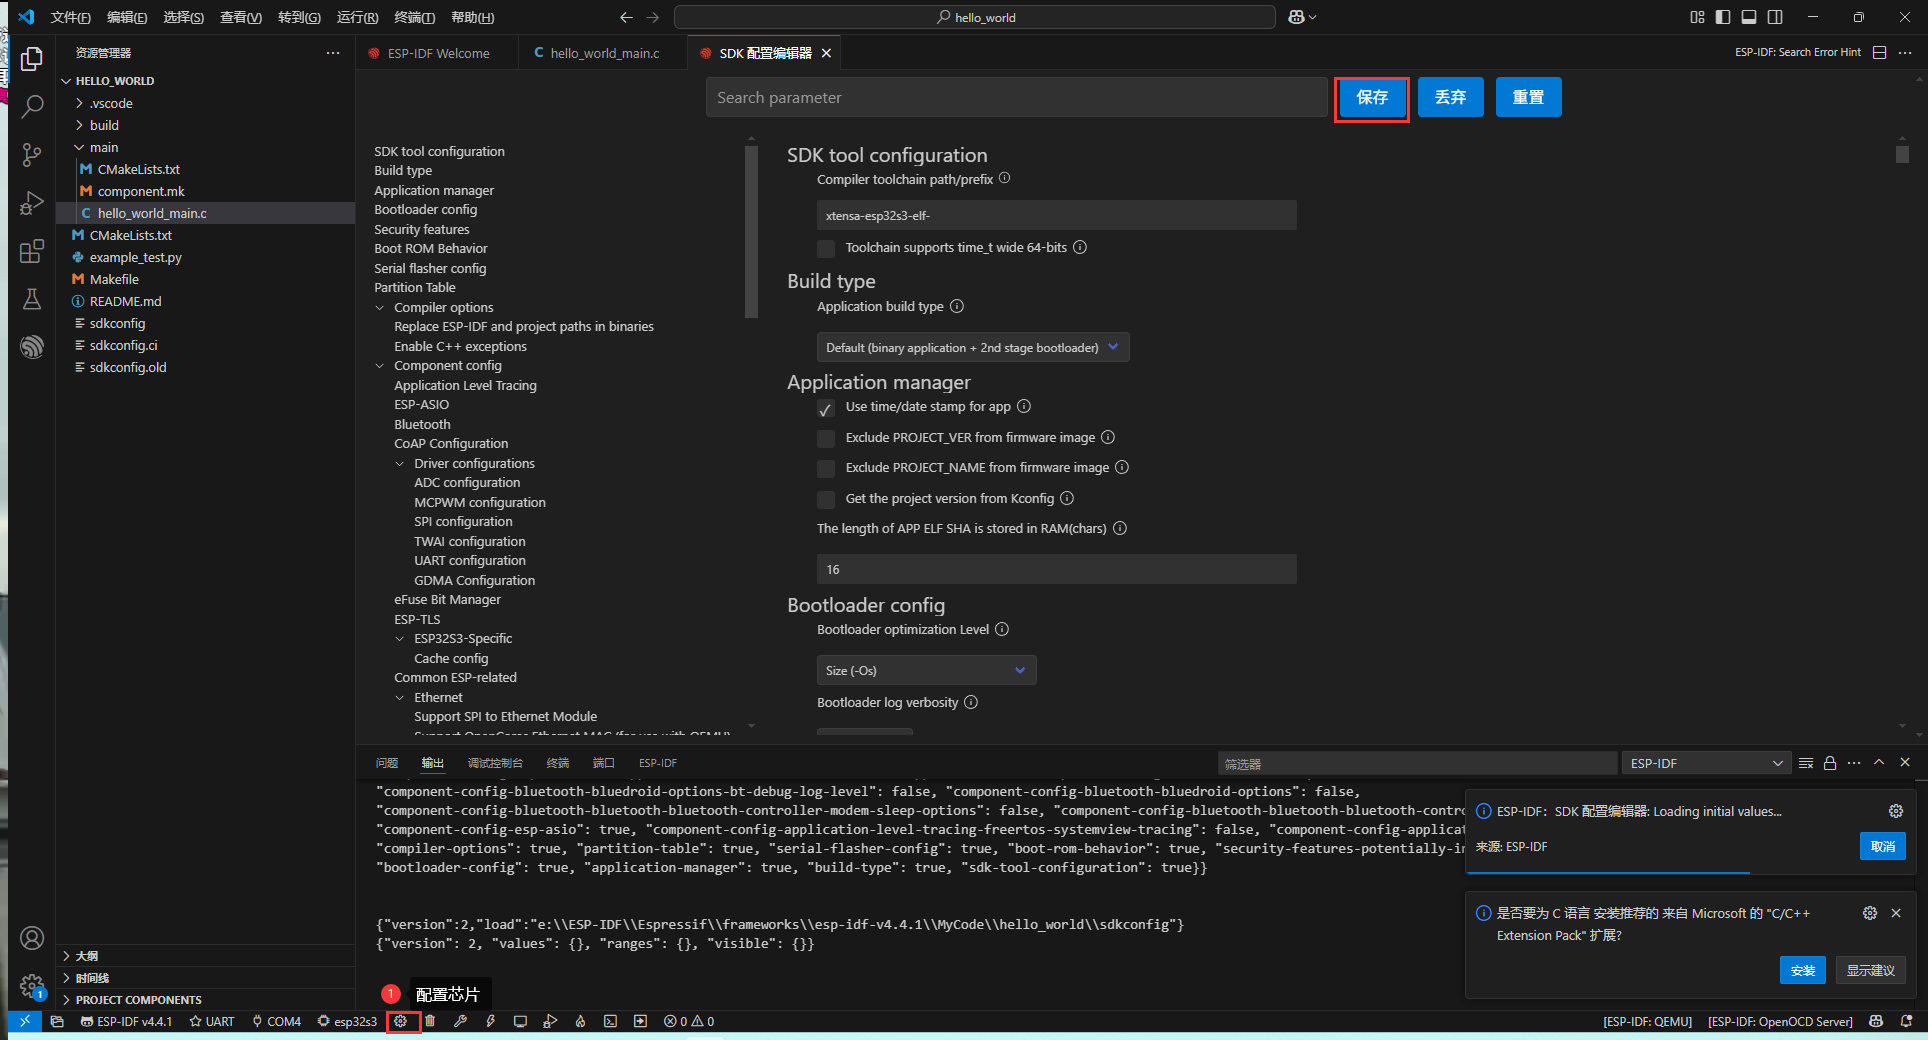The height and width of the screenshot is (1040, 1928).
Task: Open Accounts menu in activity bar
Action: (x=32, y=938)
